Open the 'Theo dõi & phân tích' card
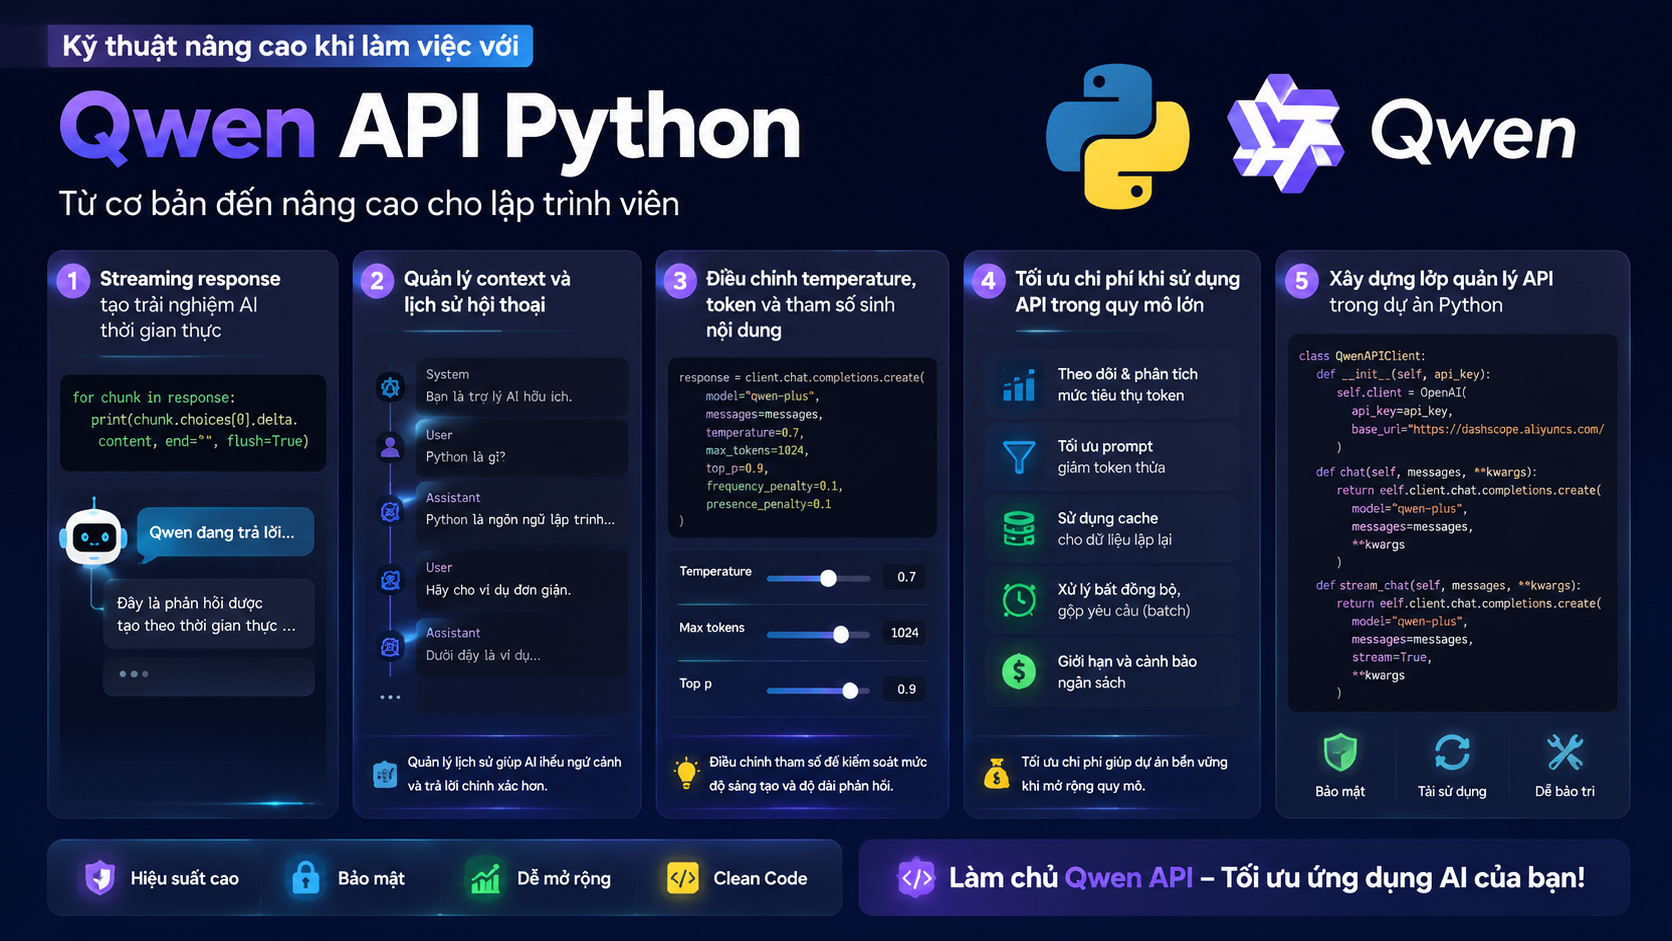Viewport: 1672px width, 941px height. pyautogui.click(x=1112, y=385)
